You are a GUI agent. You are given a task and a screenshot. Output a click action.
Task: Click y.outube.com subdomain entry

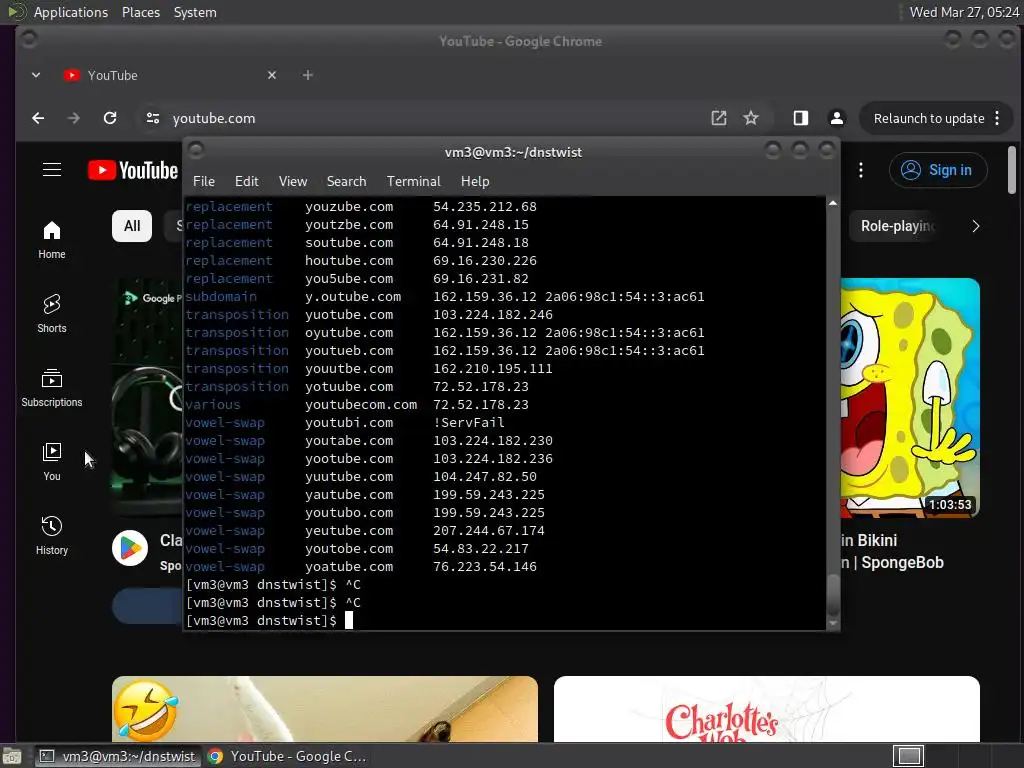coord(353,296)
